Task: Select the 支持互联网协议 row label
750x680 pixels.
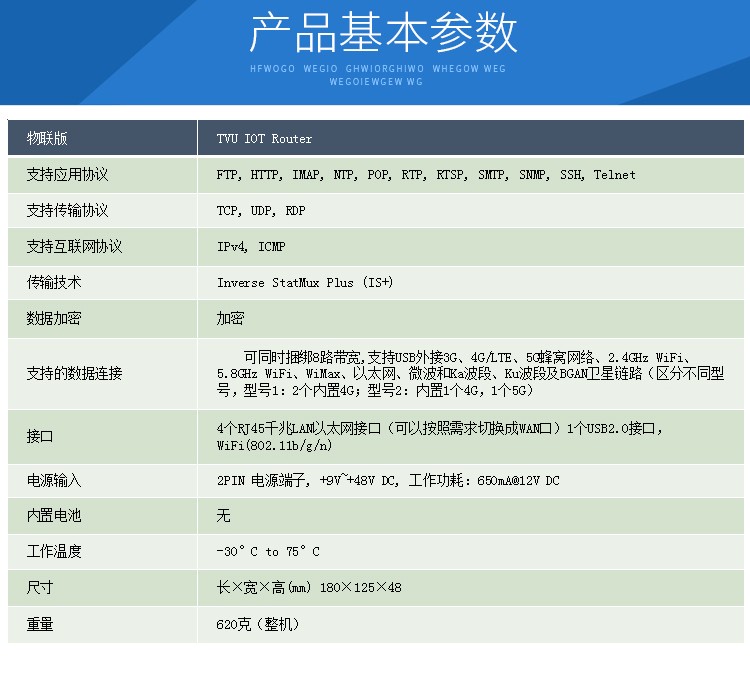Action: [x=74, y=247]
